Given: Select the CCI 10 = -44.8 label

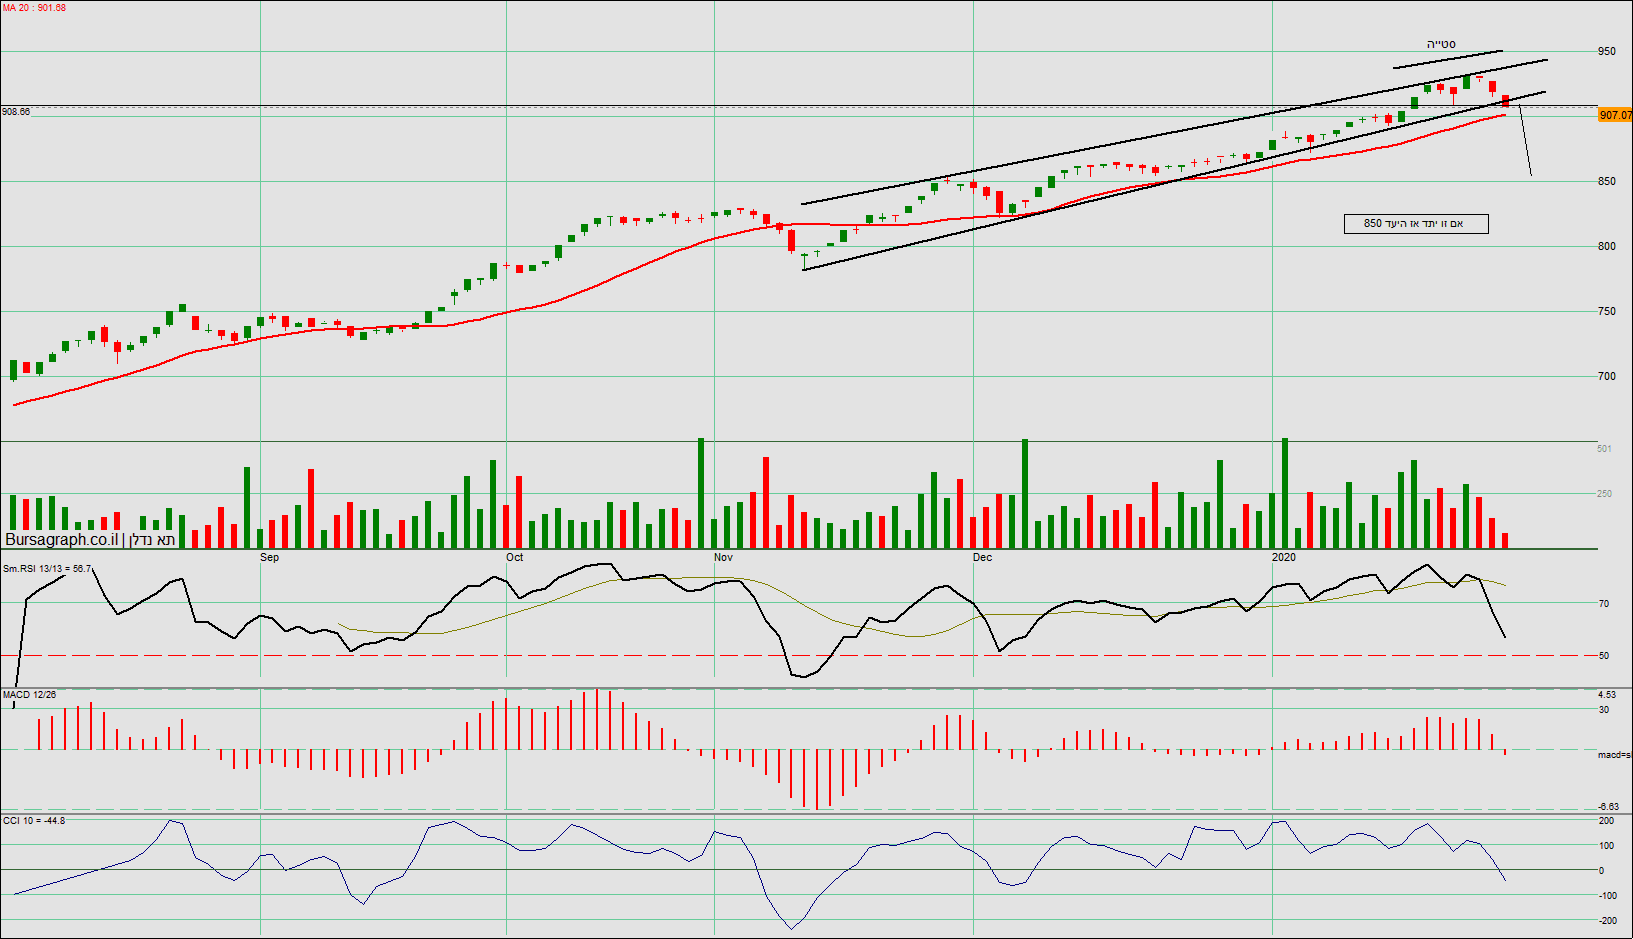Looking at the screenshot, I should pyautogui.click(x=34, y=820).
